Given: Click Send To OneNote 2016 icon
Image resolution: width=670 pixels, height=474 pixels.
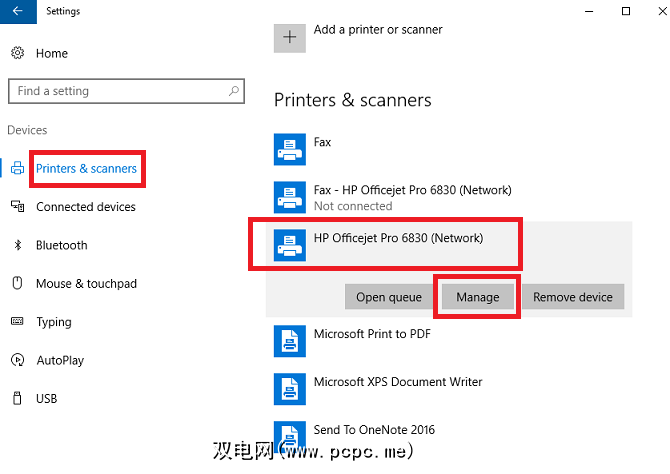Looking at the screenshot, I should [x=290, y=435].
